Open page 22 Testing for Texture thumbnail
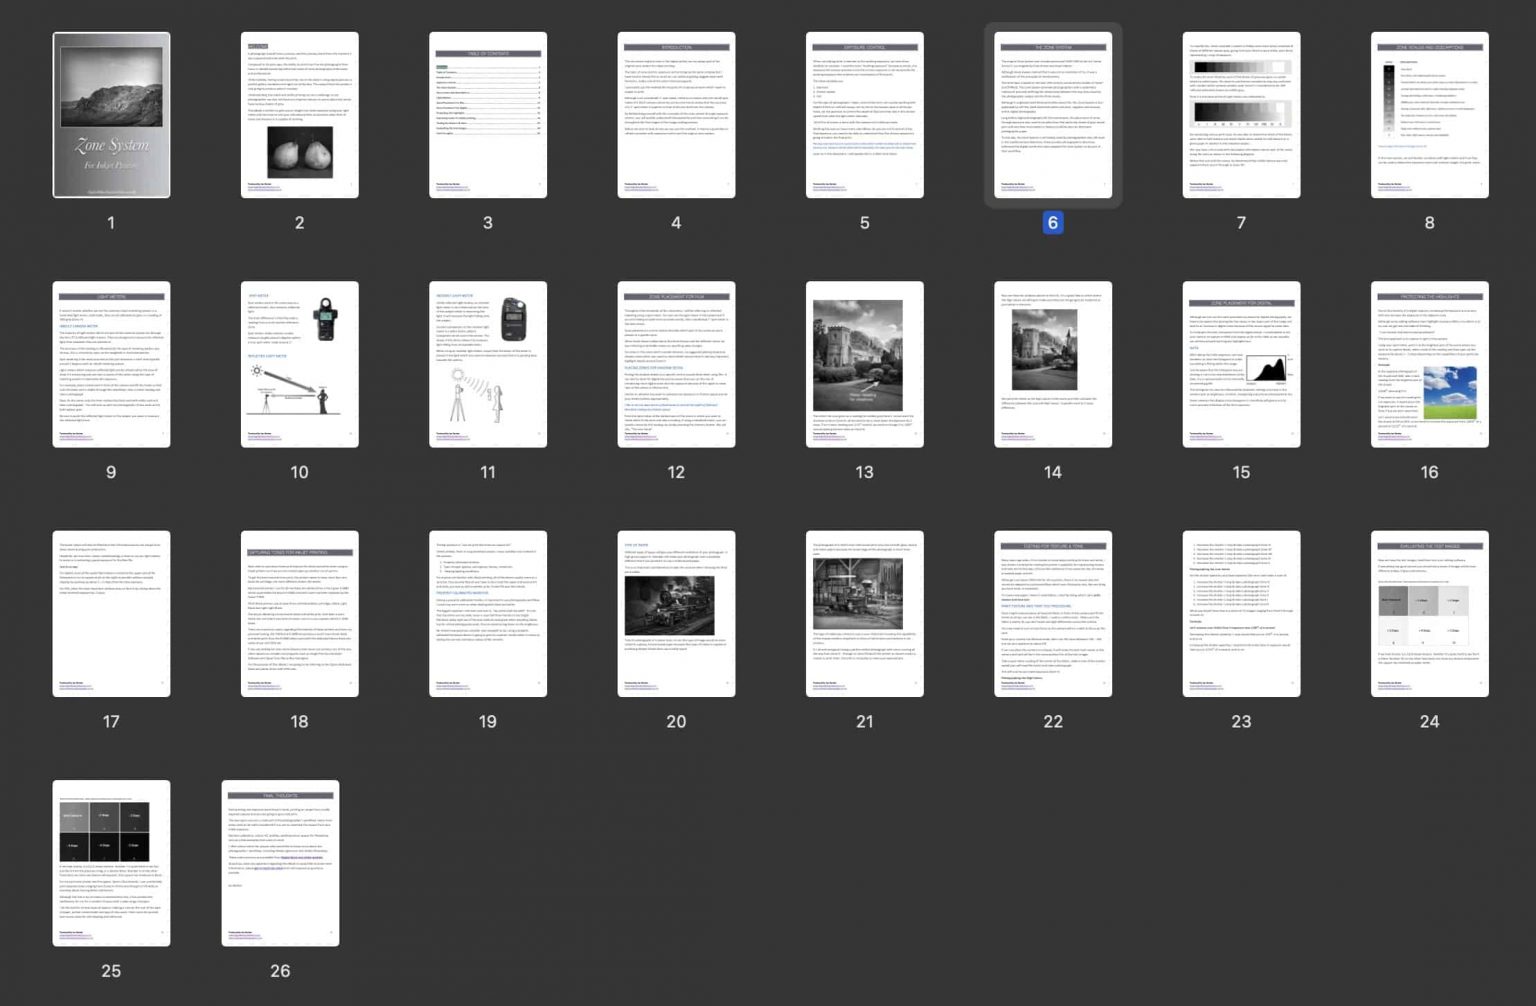The image size is (1536, 1006). pyautogui.click(x=1053, y=614)
